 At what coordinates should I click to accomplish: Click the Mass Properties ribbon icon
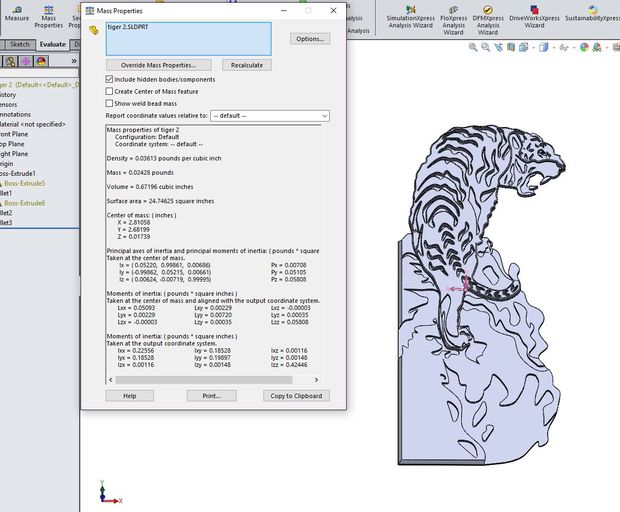coord(49,17)
